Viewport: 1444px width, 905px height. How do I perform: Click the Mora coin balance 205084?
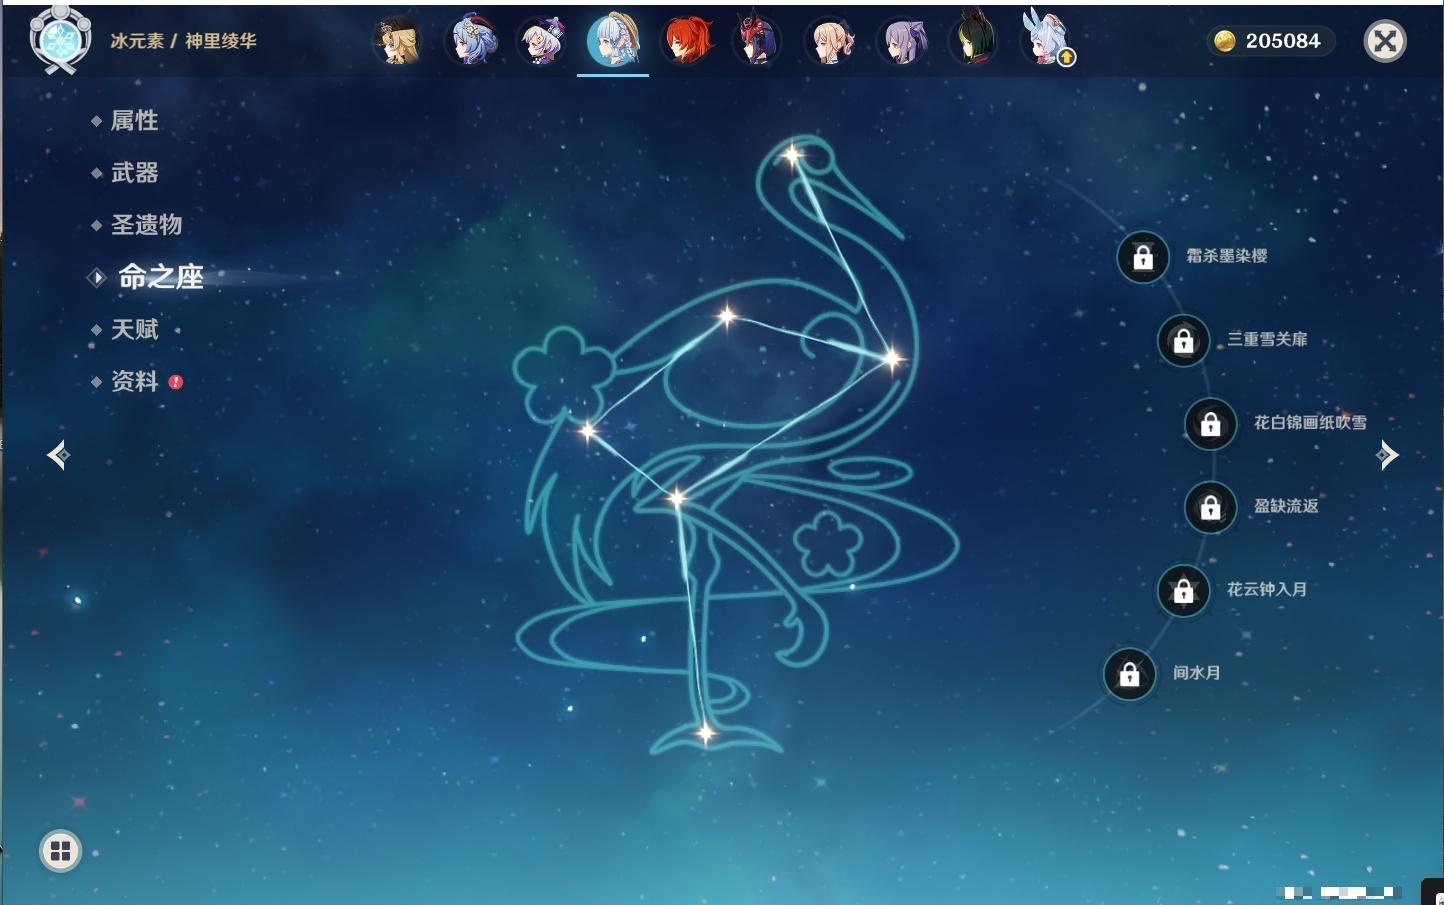(1269, 41)
